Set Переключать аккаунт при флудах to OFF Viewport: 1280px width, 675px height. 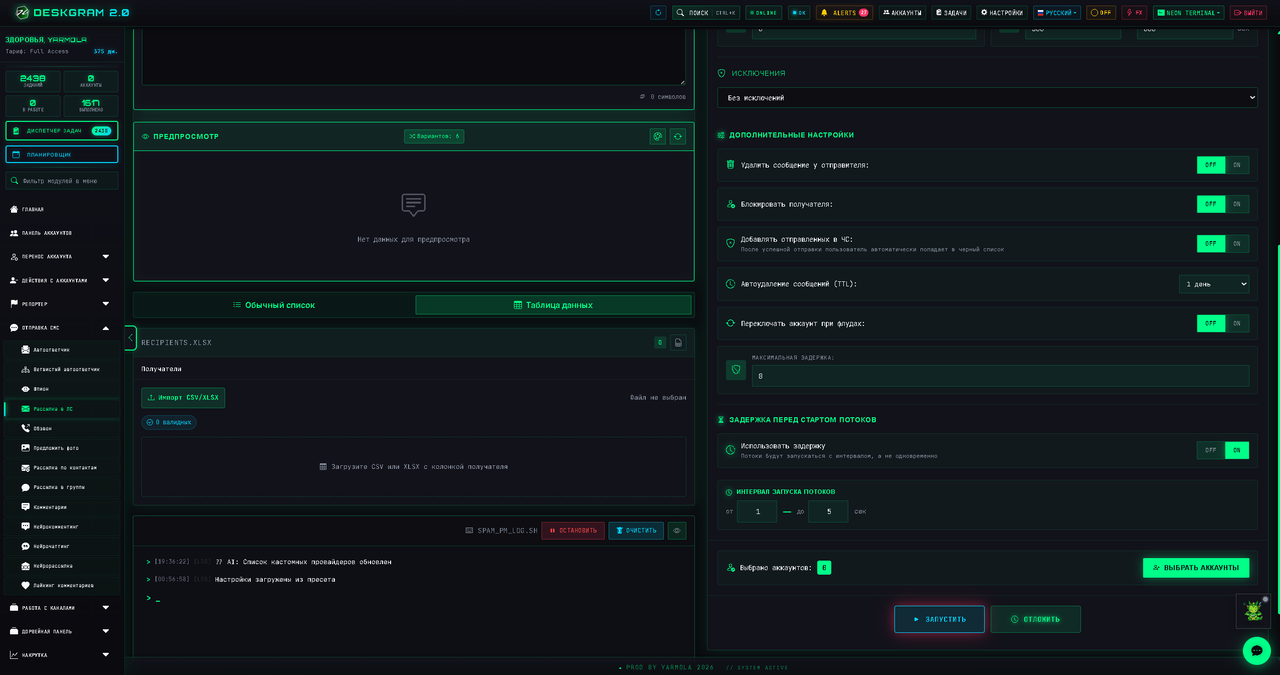(x=1211, y=323)
